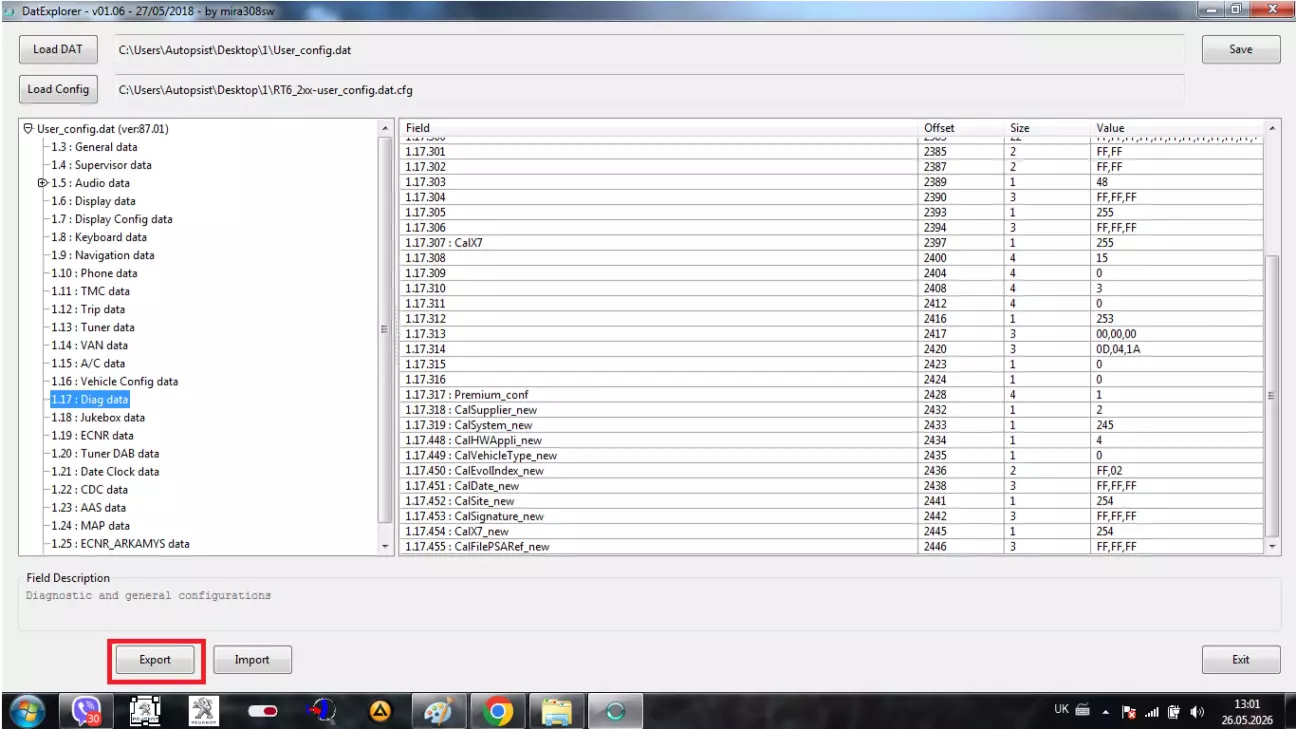This screenshot has width=1296, height=729.
Task: Click the Load DAT button
Action: (58, 50)
